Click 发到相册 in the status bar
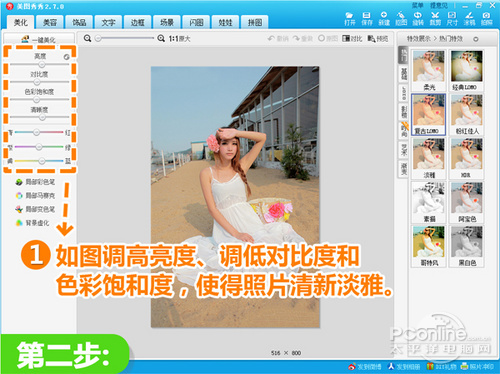 404,367
